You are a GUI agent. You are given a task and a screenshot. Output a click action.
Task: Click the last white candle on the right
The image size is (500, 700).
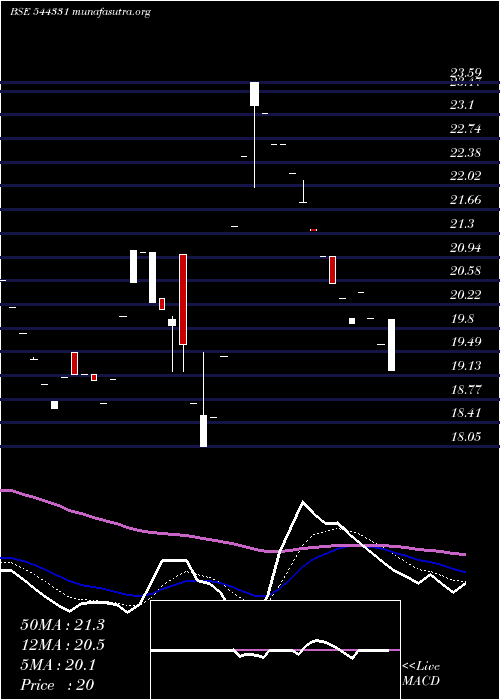click(x=392, y=345)
